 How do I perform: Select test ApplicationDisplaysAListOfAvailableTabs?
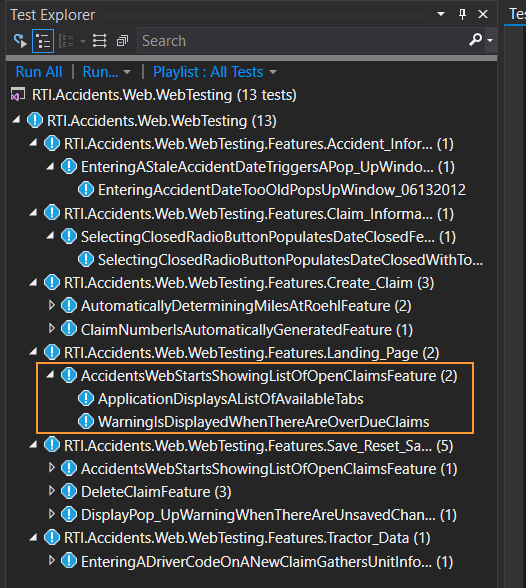(231, 399)
